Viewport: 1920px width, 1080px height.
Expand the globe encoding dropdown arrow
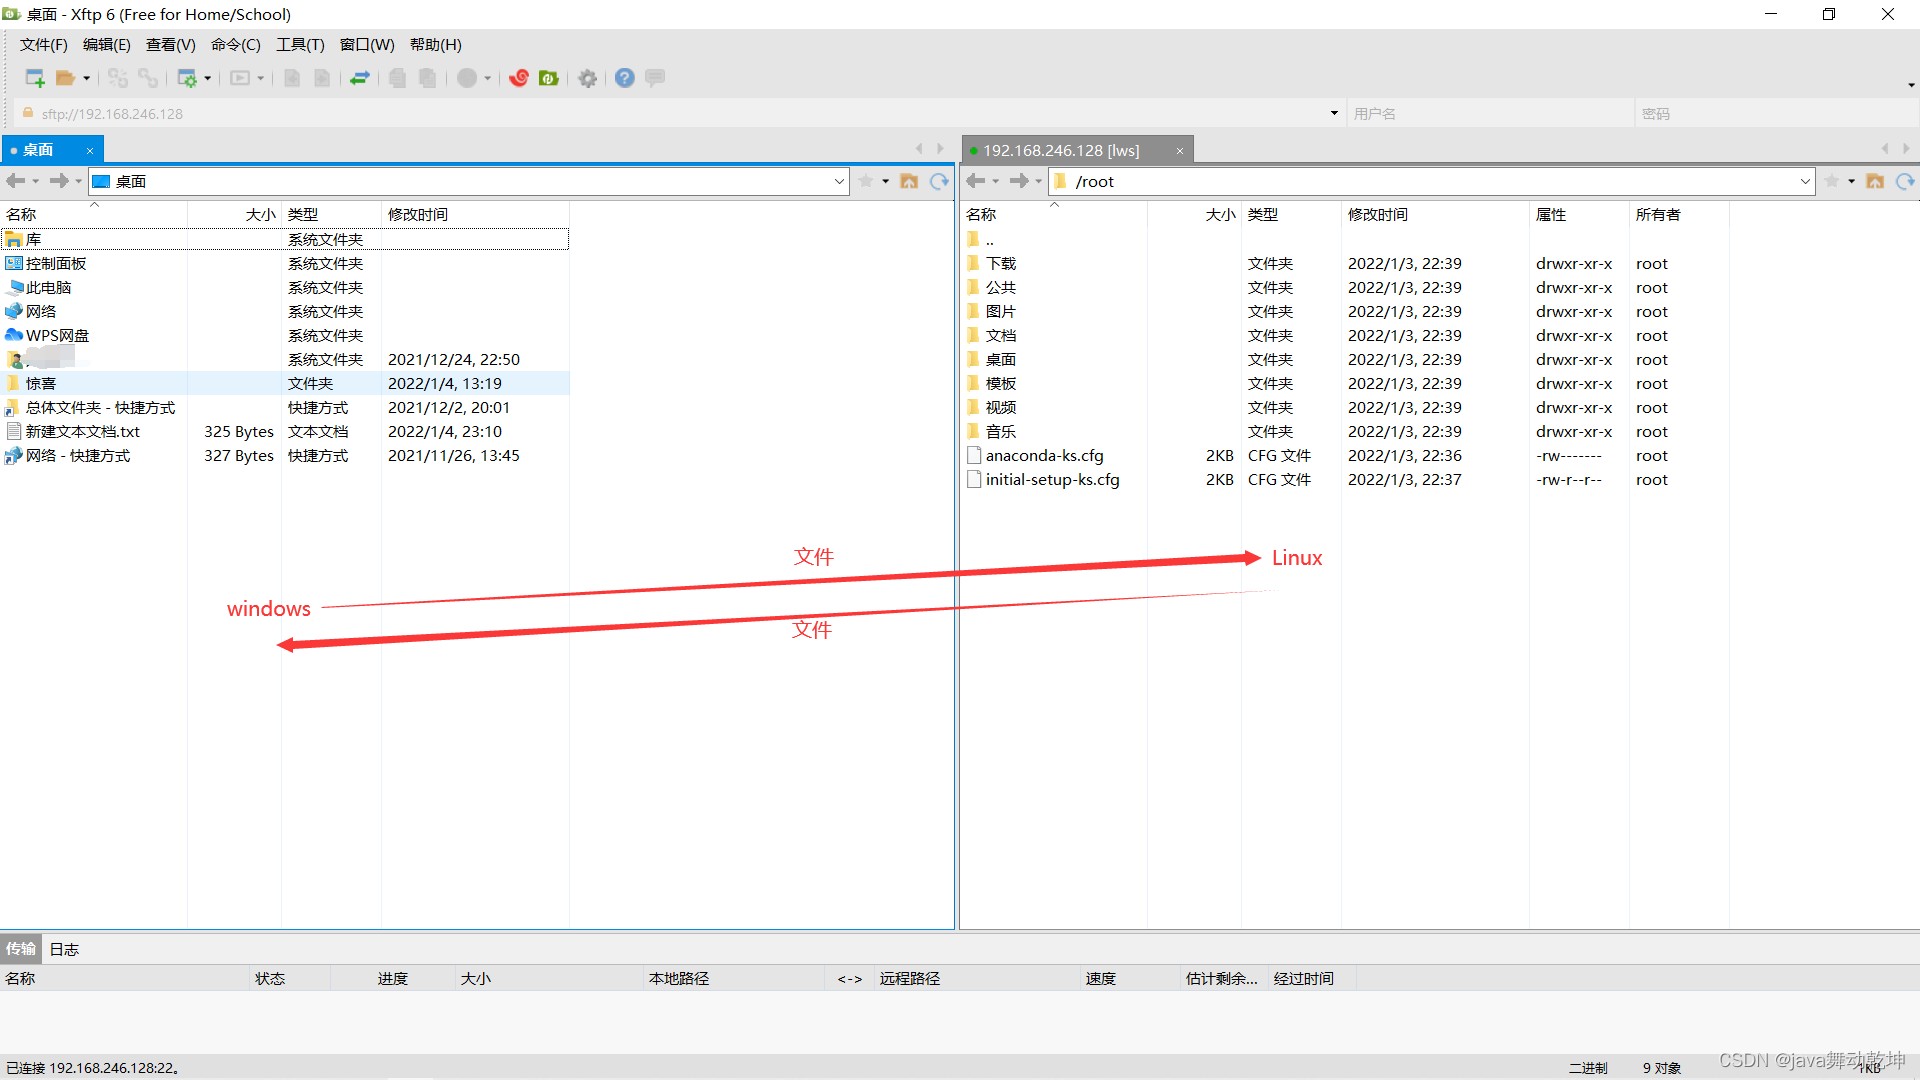[x=488, y=78]
